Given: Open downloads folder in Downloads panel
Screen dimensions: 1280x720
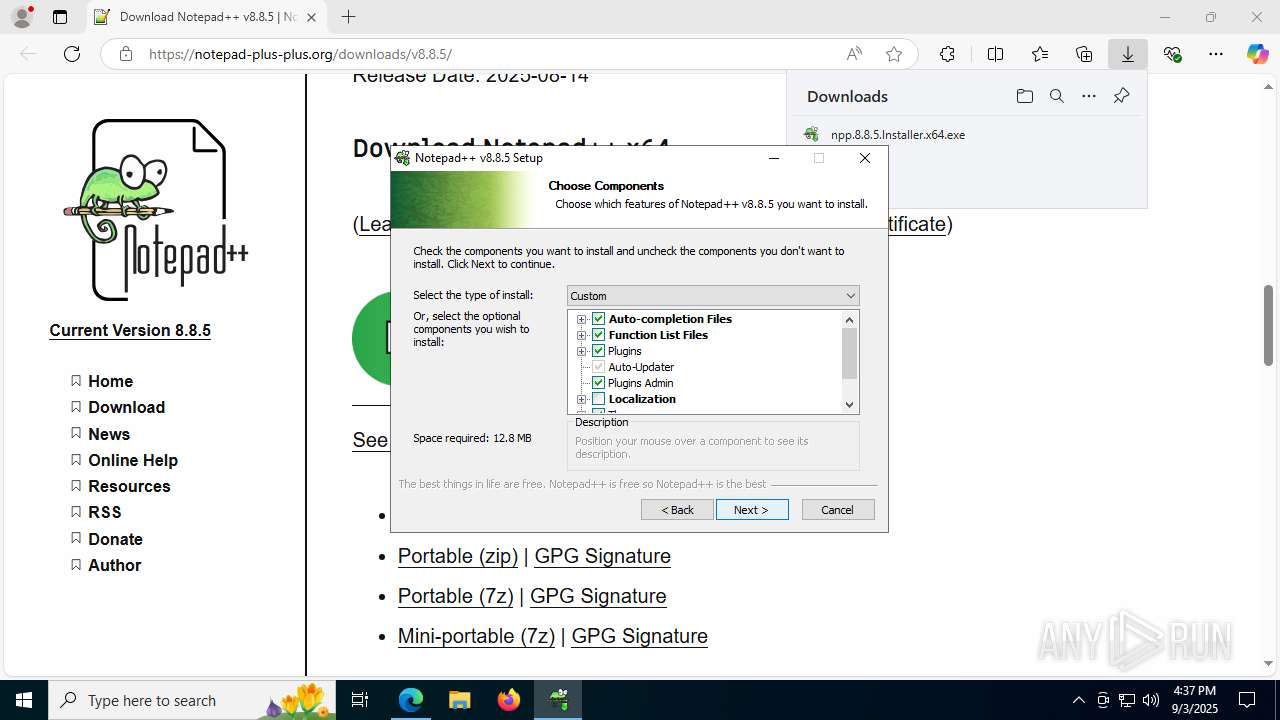Looking at the screenshot, I should [1024, 96].
